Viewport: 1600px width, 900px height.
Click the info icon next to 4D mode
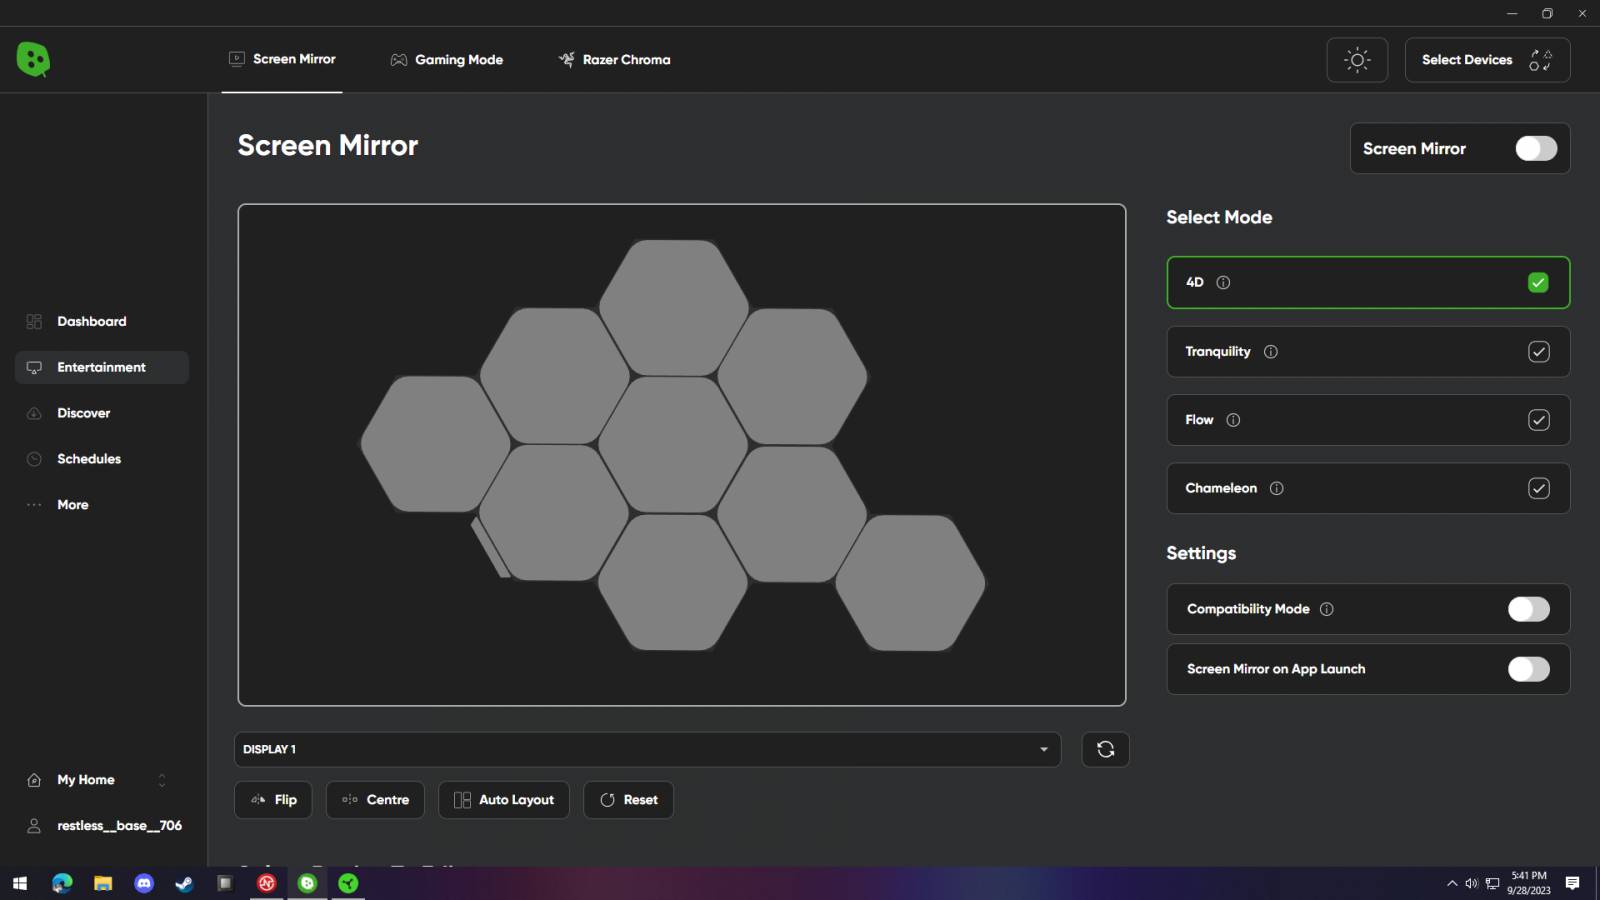tap(1221, 282)
